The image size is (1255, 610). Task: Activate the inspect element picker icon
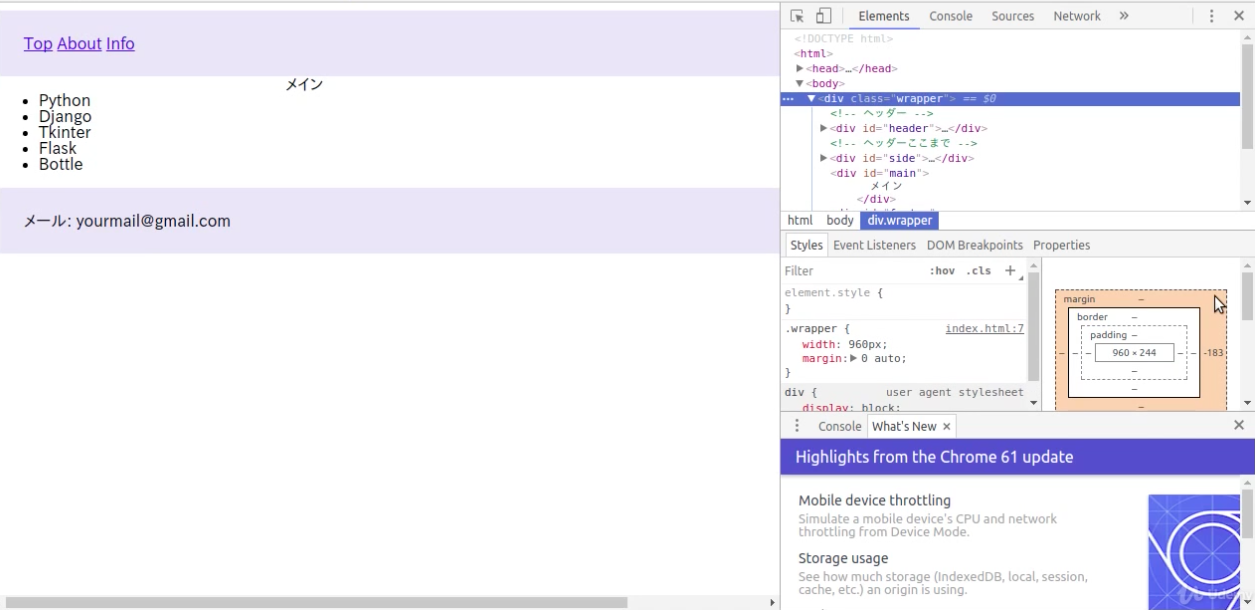click(x=797, y=16)
